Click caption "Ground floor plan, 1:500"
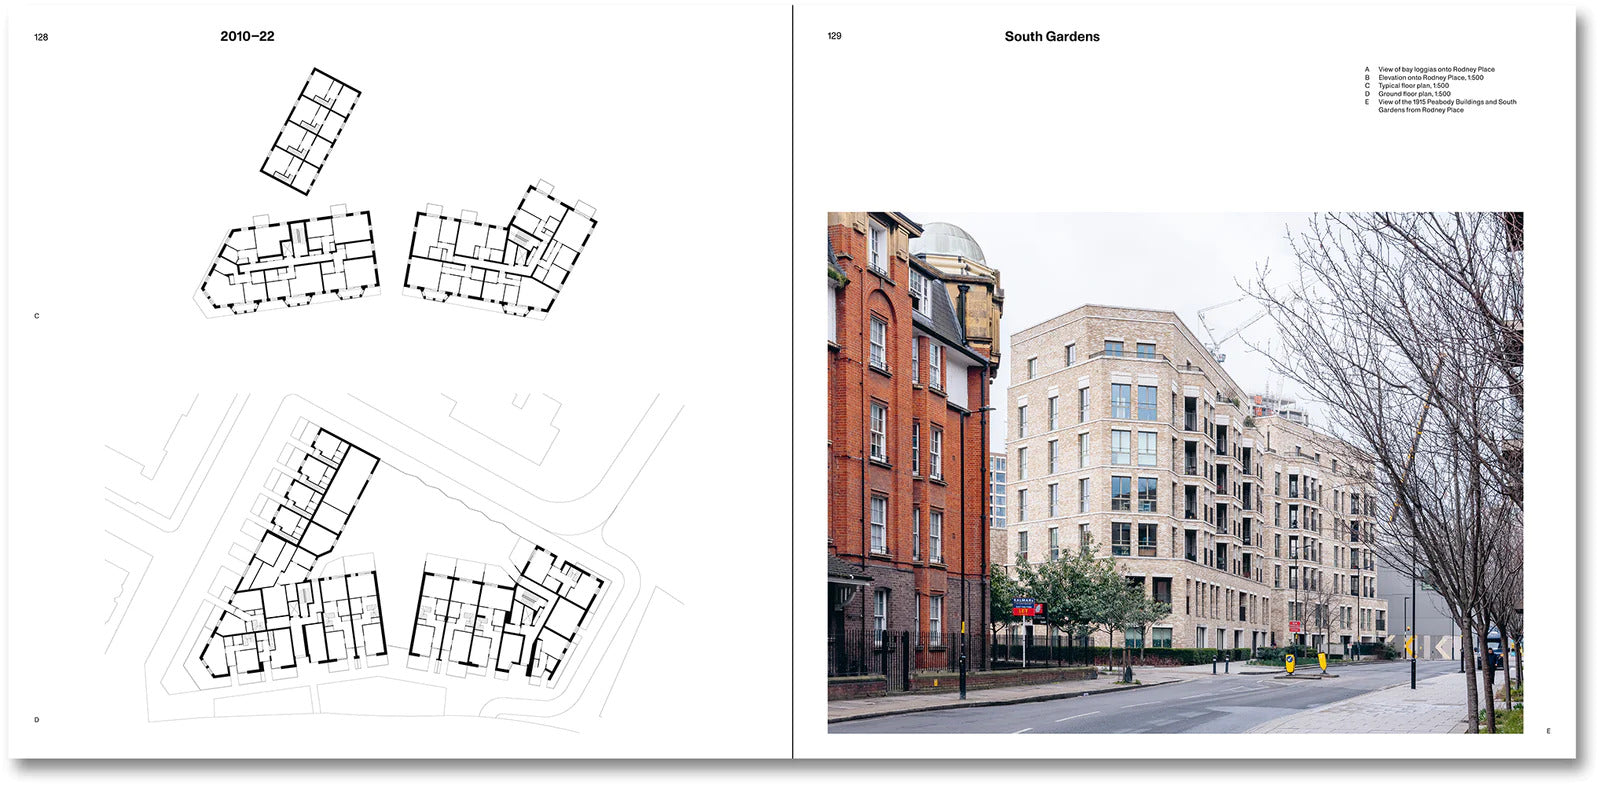Screen dimensions: 1600x786 [x=1414, y=94]
